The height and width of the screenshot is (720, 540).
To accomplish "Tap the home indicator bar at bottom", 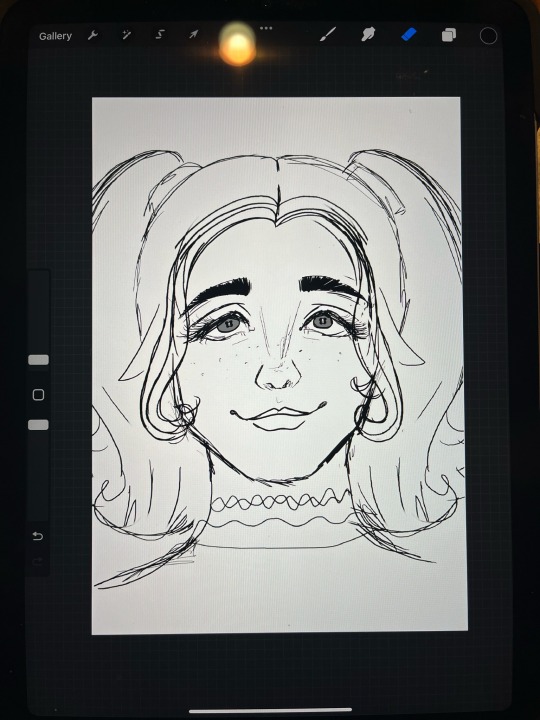I will pyautogui.click(x=270, y=711).
